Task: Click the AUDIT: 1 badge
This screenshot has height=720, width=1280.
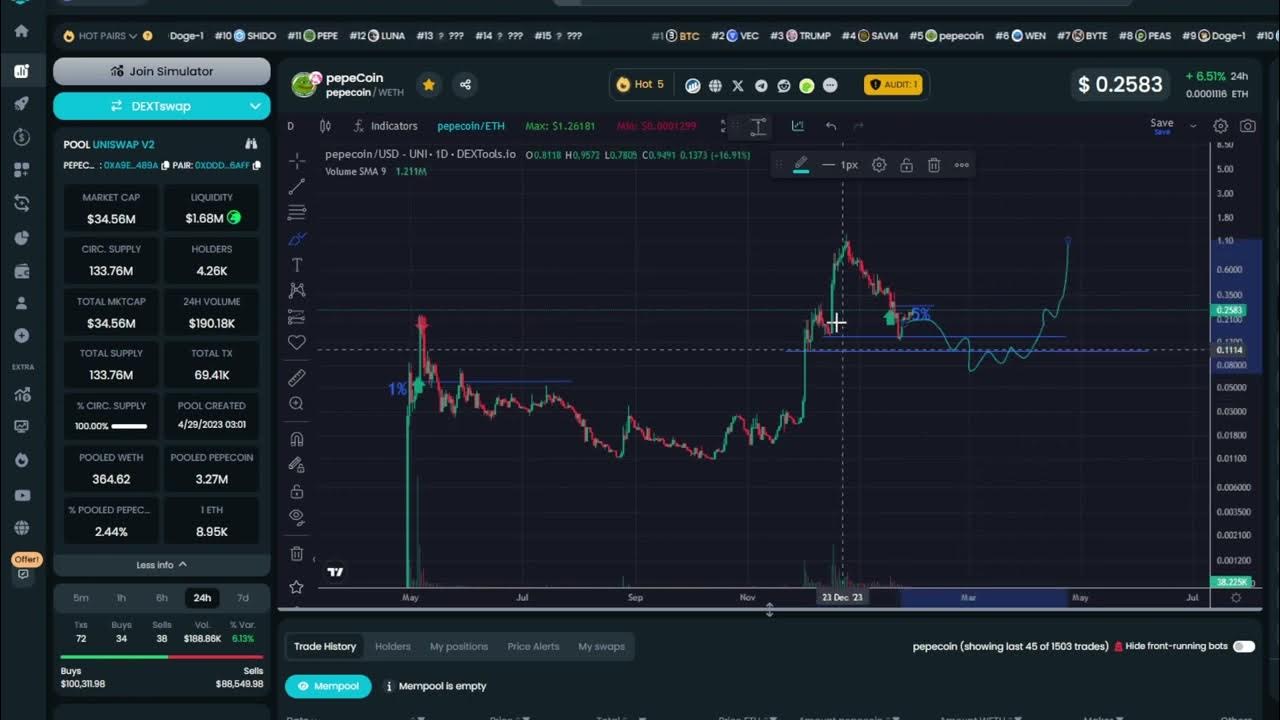Action: [x=893, y=85]
